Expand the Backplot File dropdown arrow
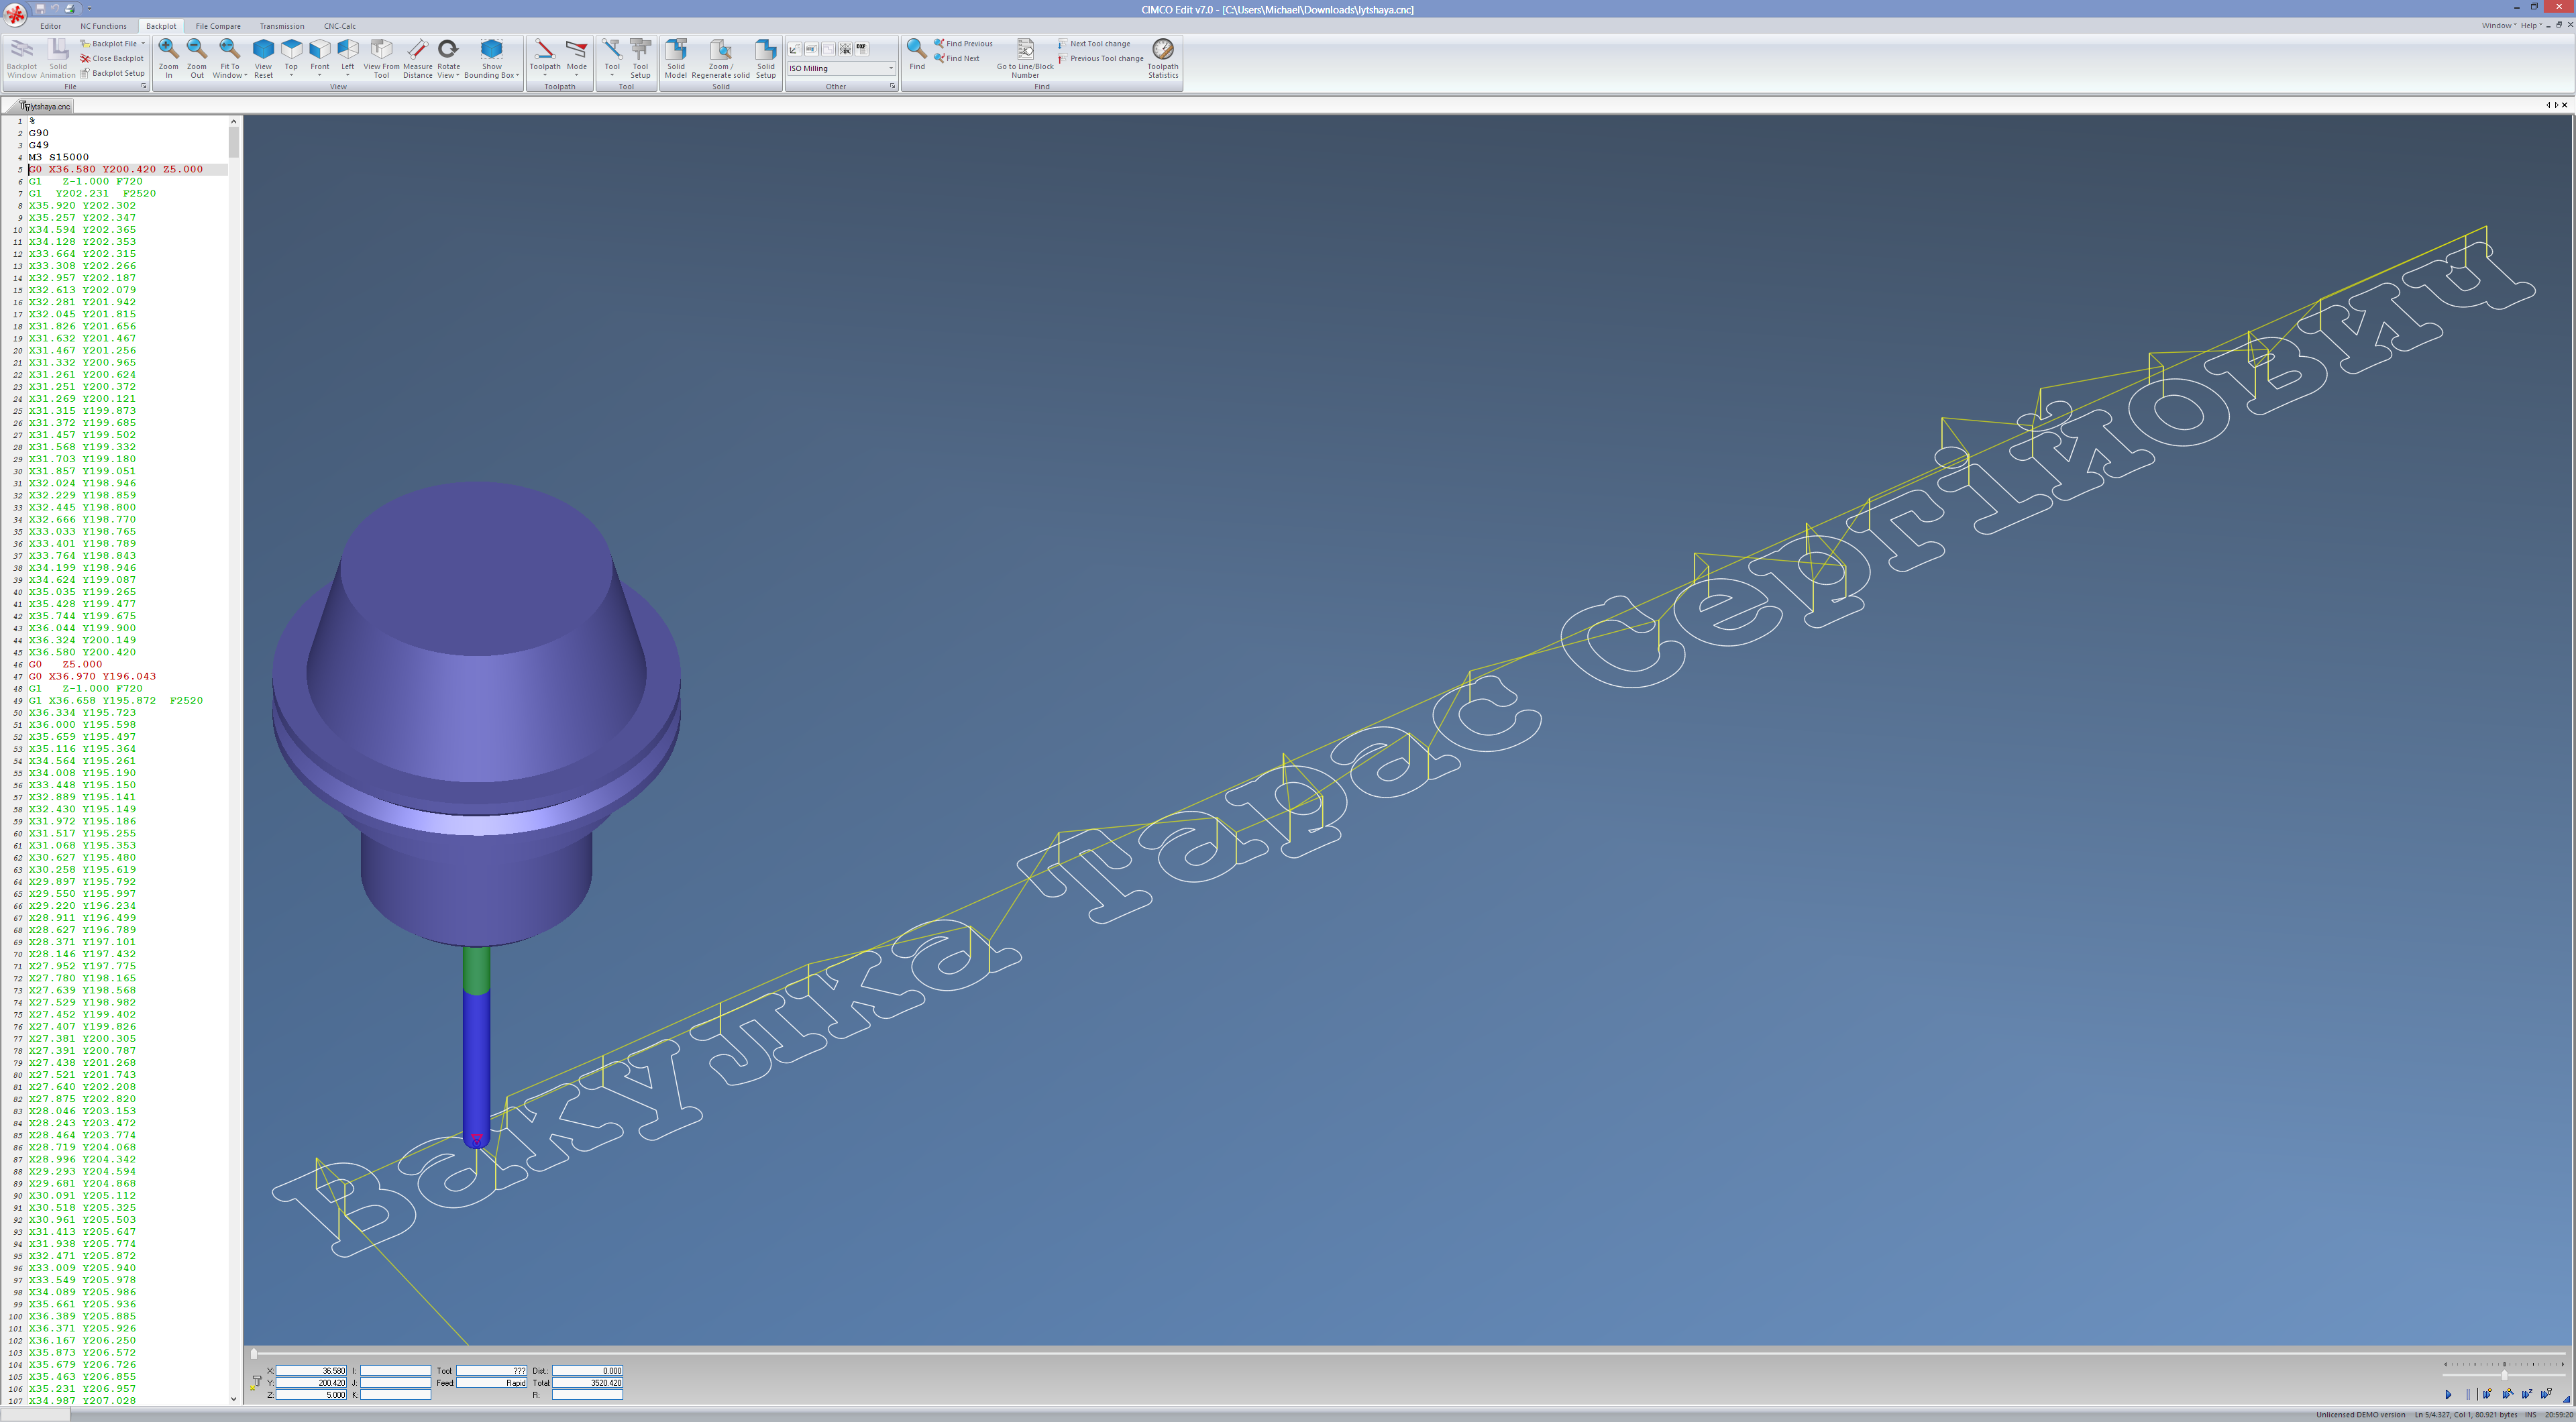This screenshot has width=2576, height=1422. coord(143,44)
